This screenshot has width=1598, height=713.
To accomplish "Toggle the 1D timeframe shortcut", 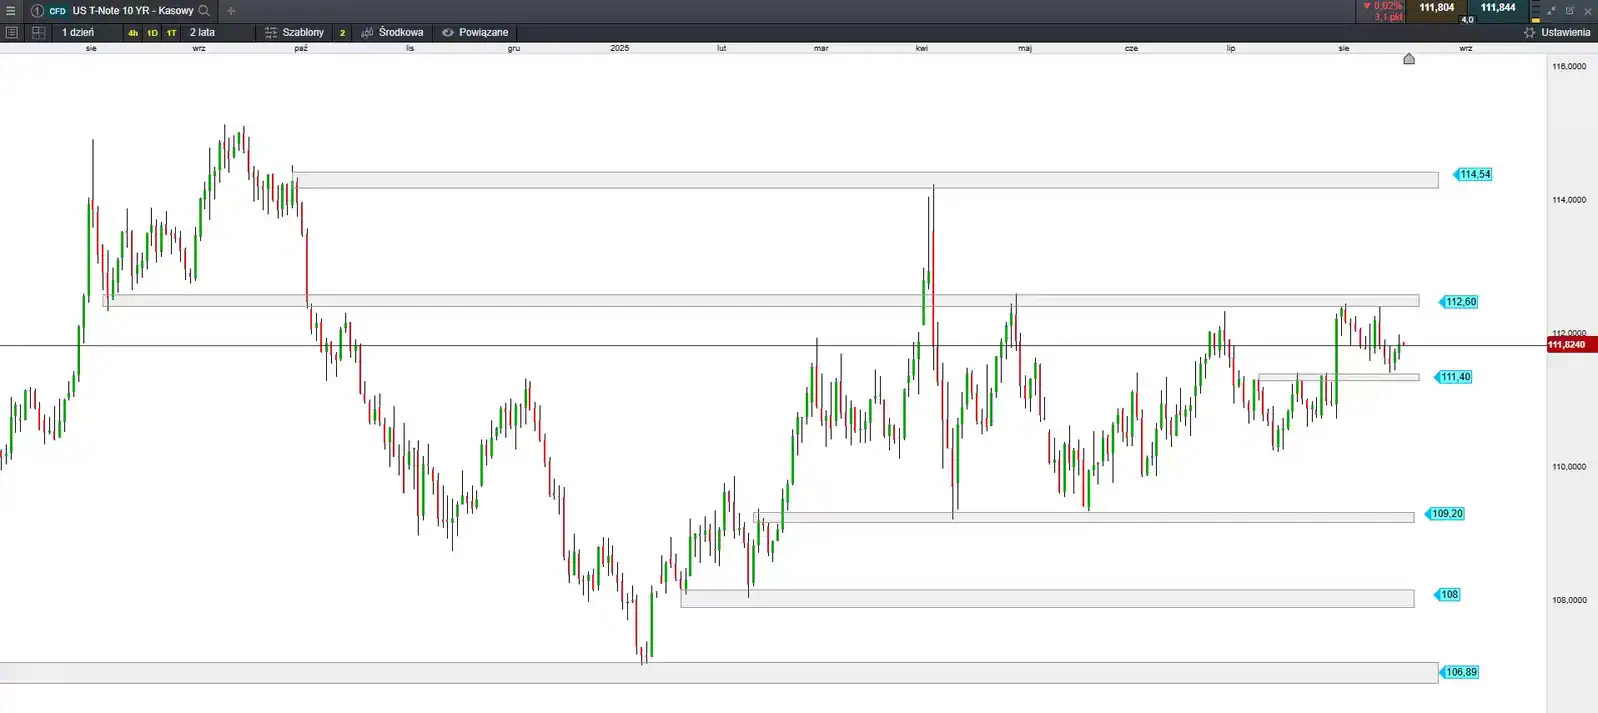I will point(152,33).
